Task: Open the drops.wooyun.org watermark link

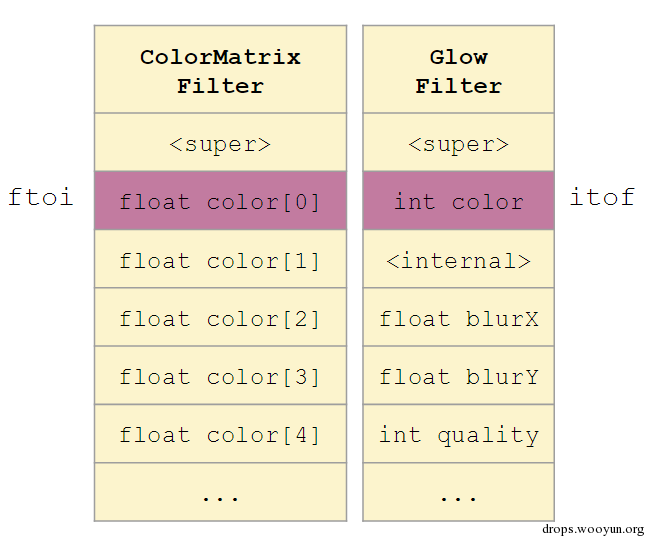Action: click(593, 529)
